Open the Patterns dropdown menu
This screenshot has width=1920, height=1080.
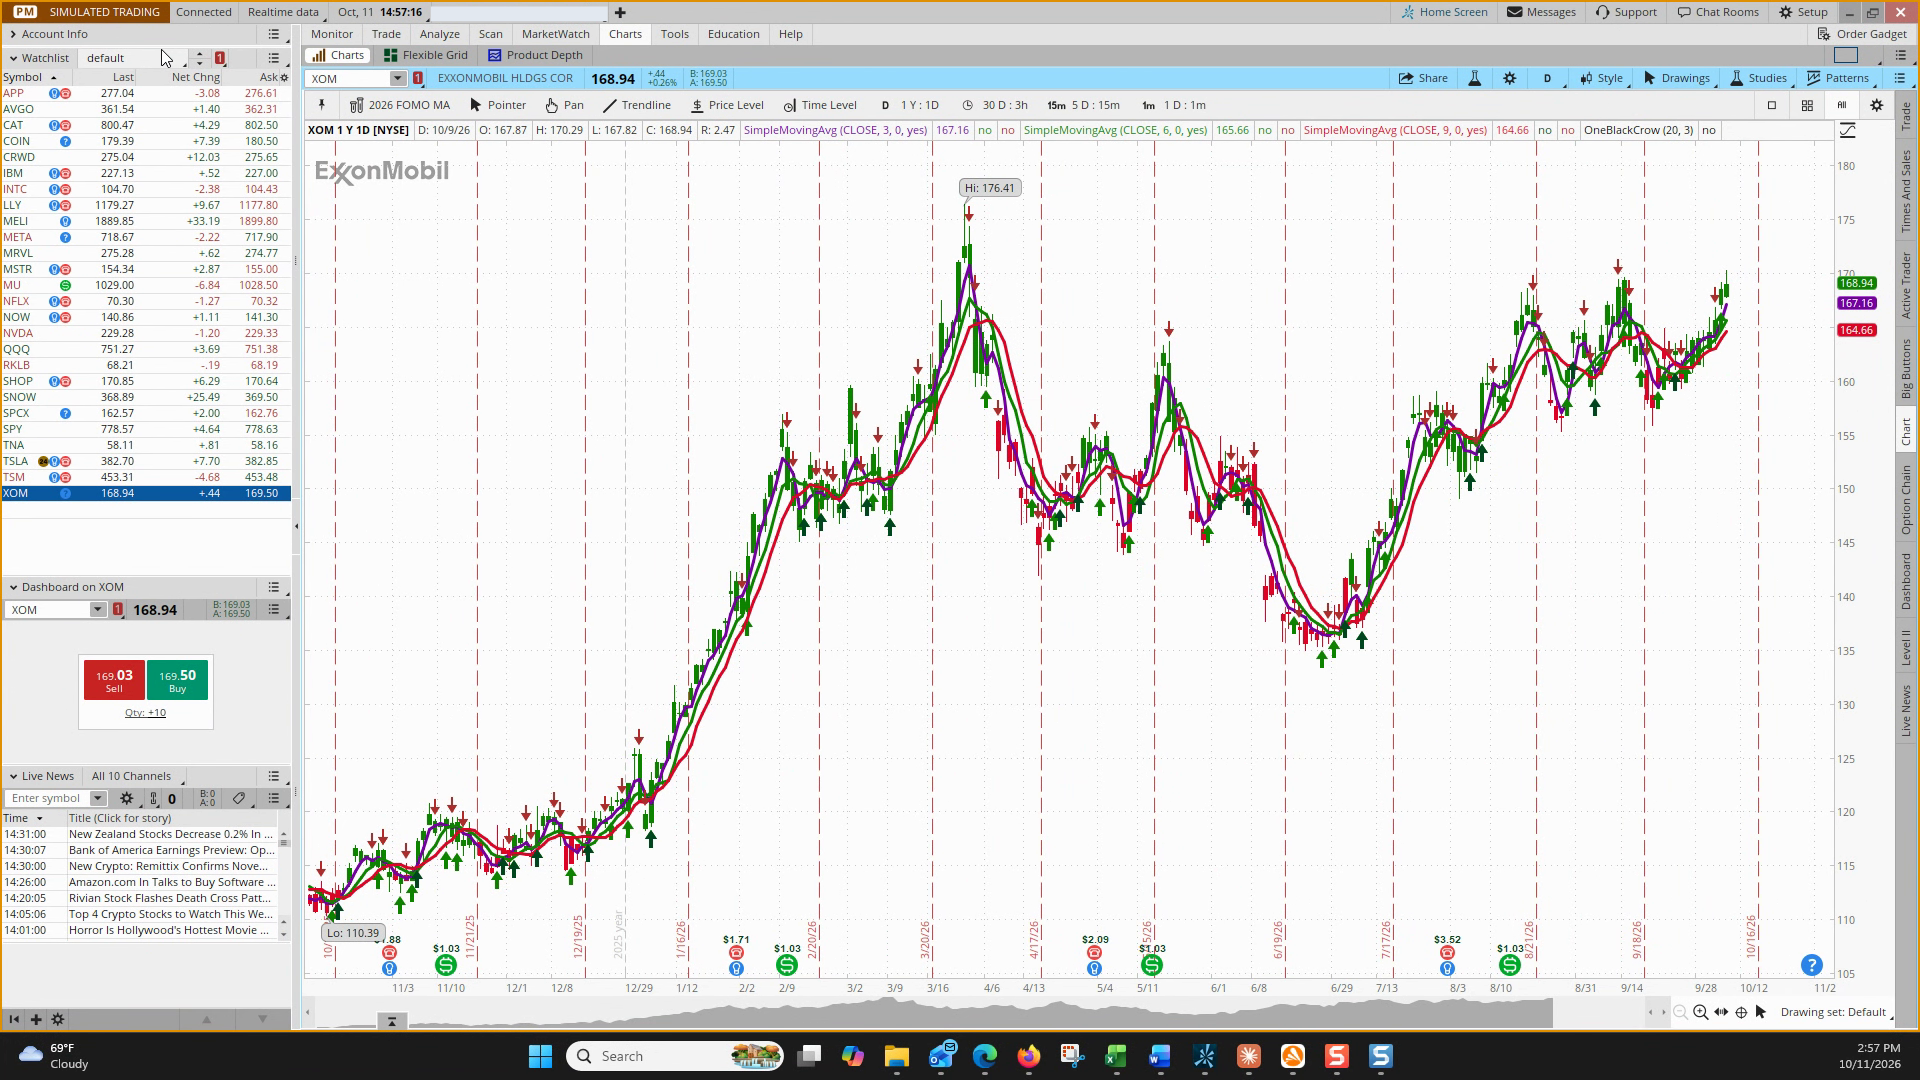[x=1838, y=78]
